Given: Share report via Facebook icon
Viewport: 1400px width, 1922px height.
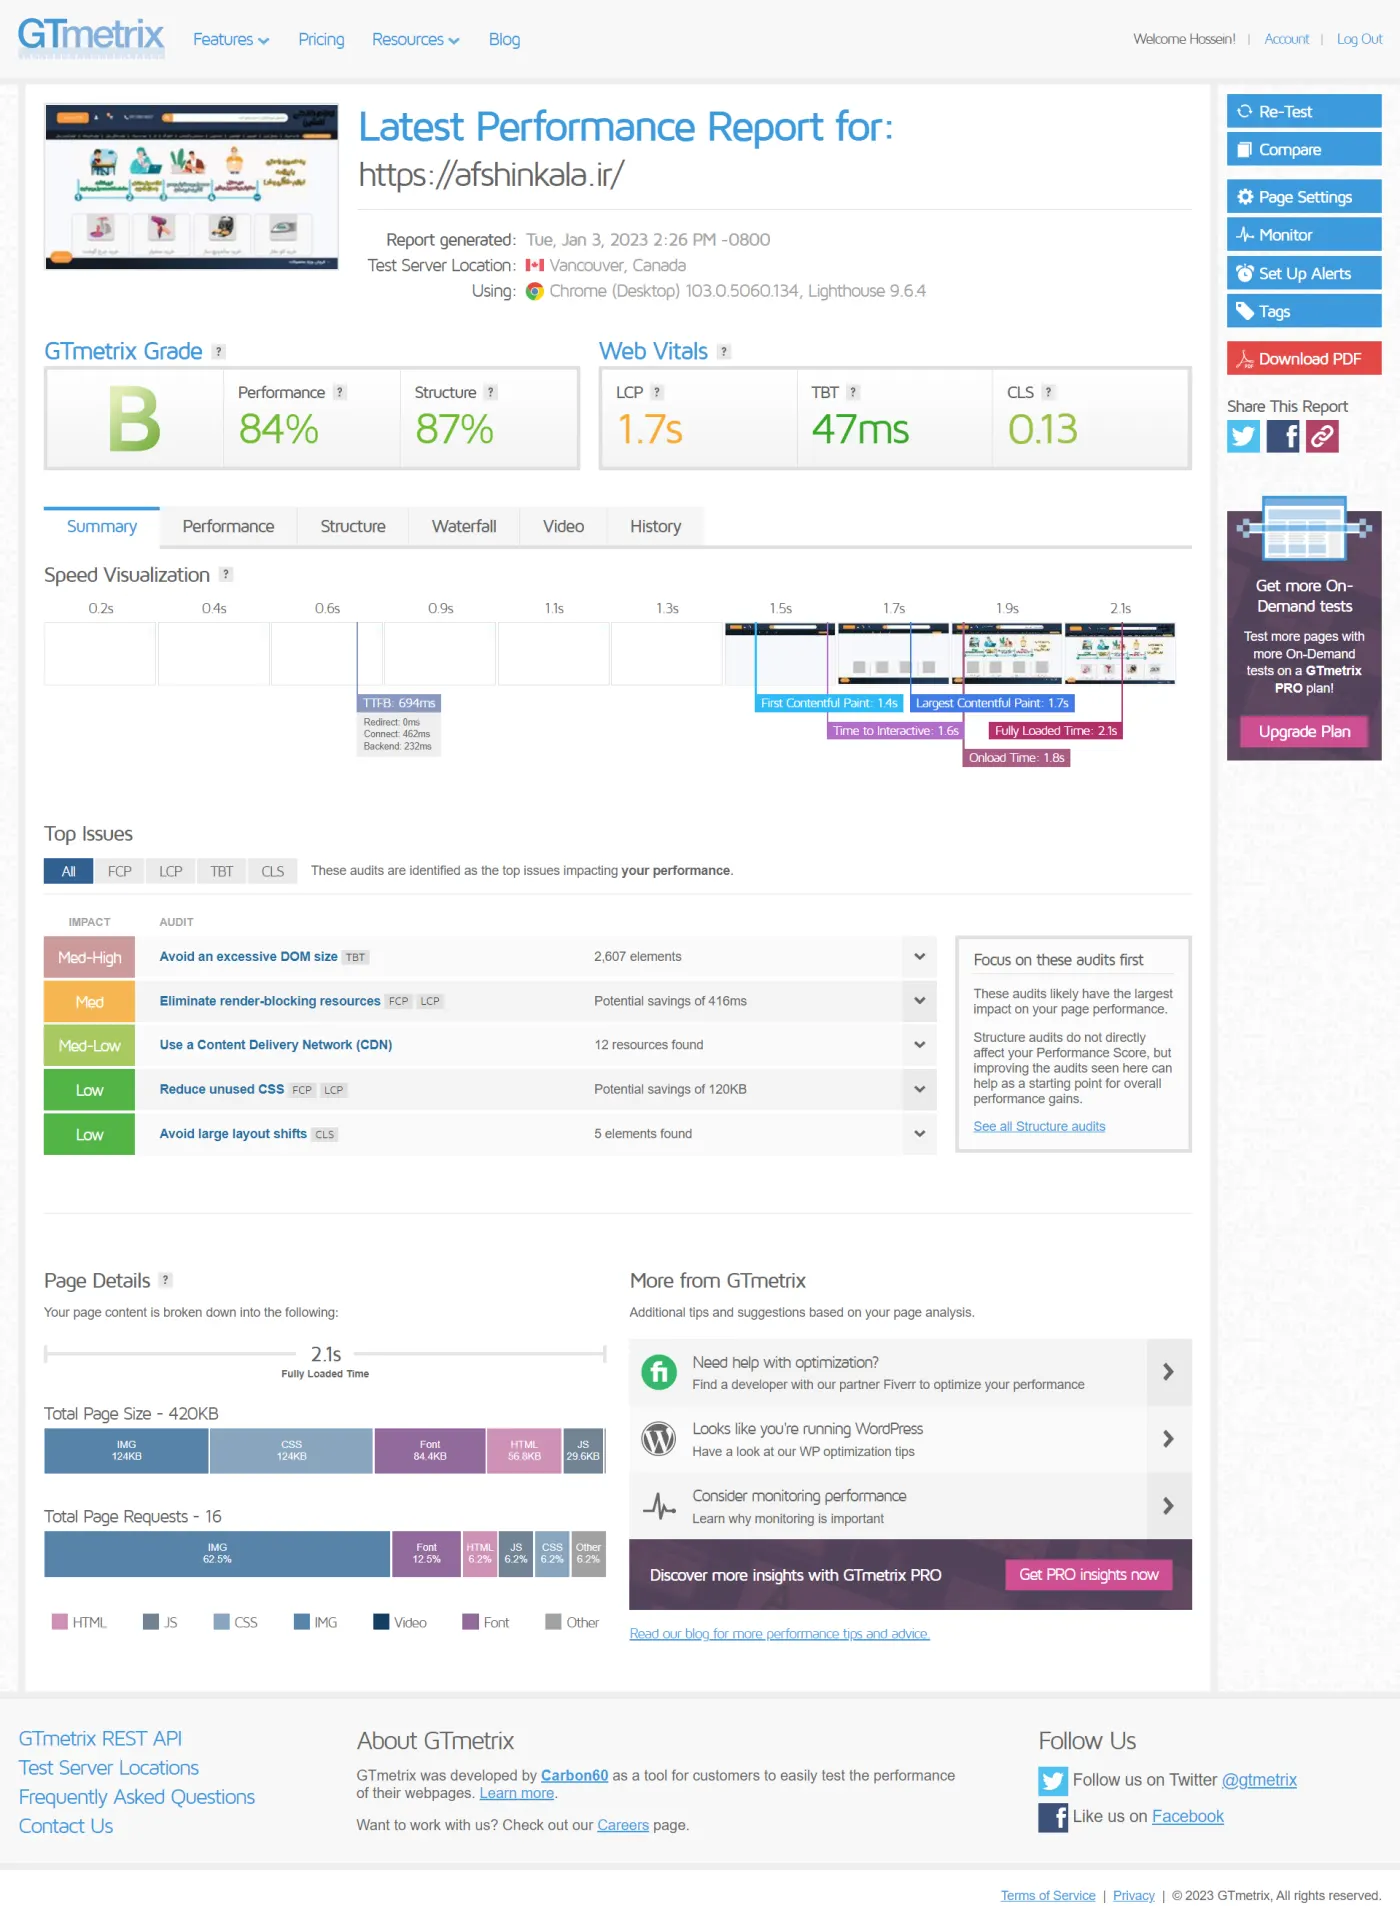Looking at the screenshot, I should point(1283,437).
